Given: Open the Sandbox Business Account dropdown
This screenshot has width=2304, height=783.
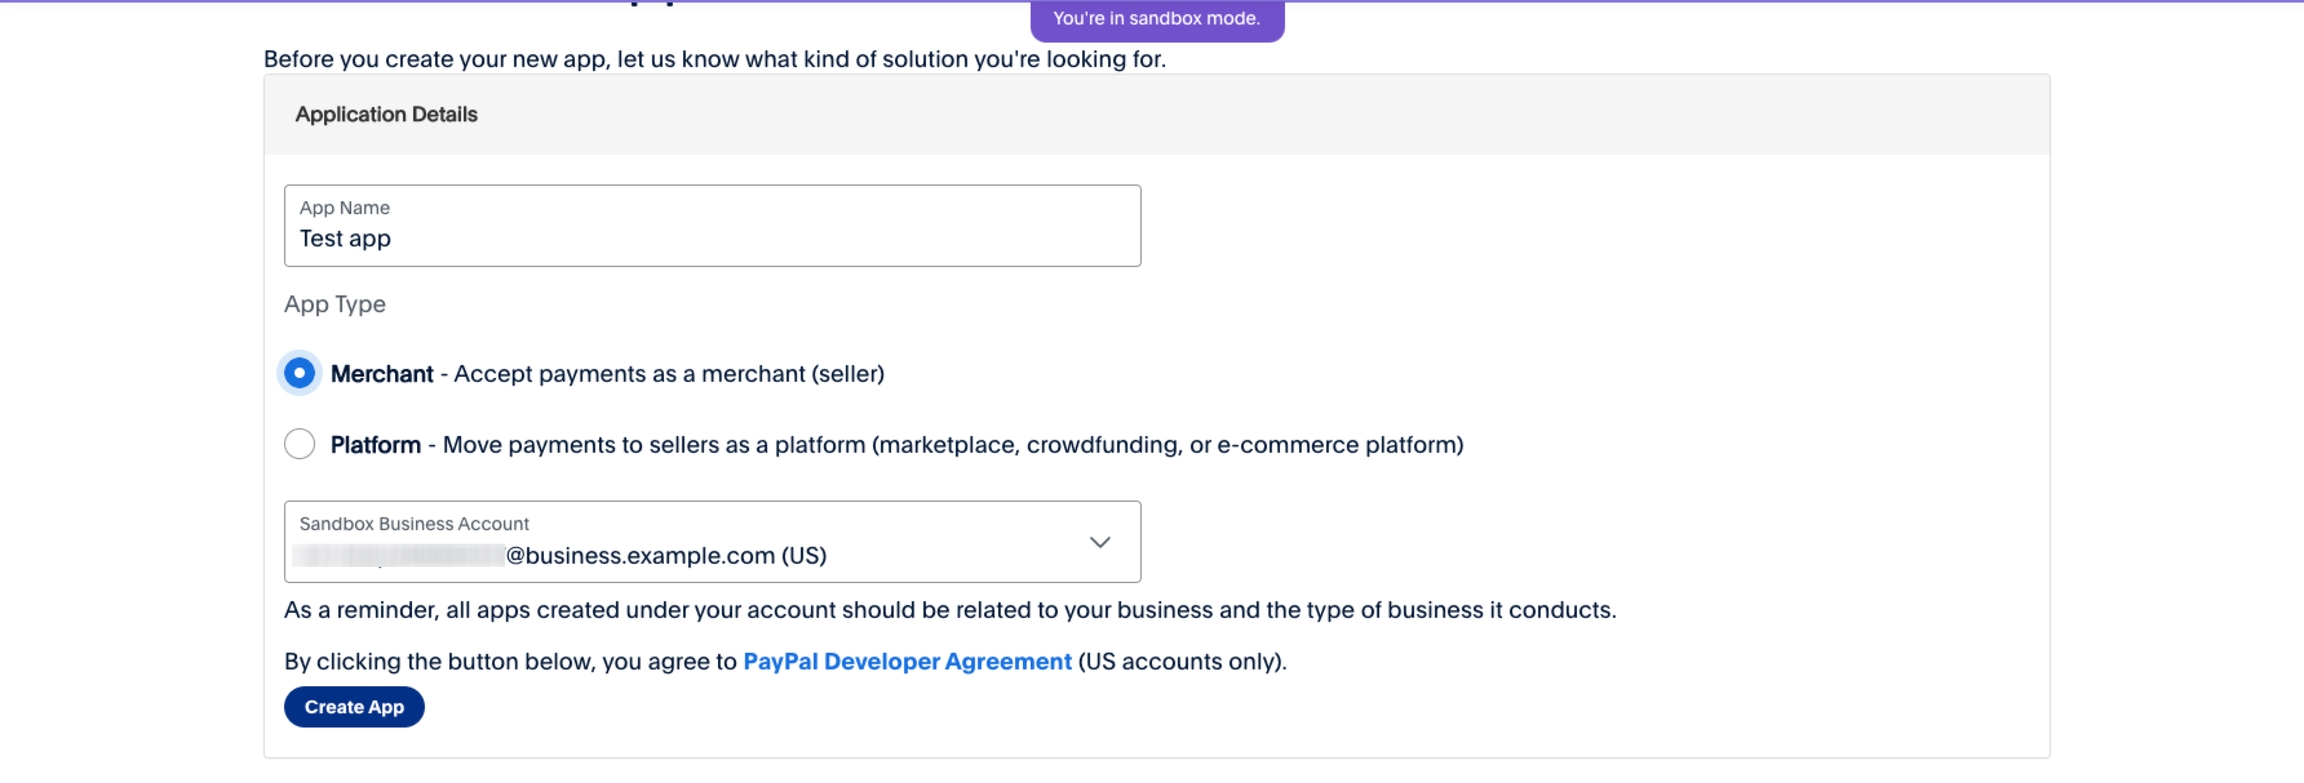Looking at the screenshot, I should (711, 542).
